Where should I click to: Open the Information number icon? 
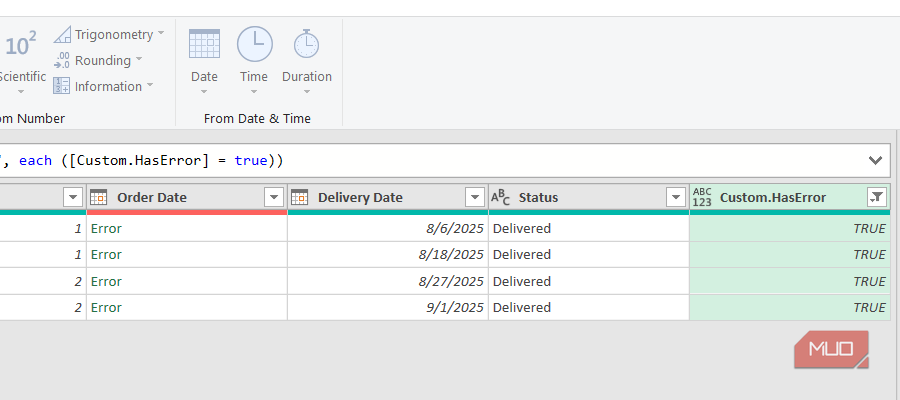click(62, 86)
